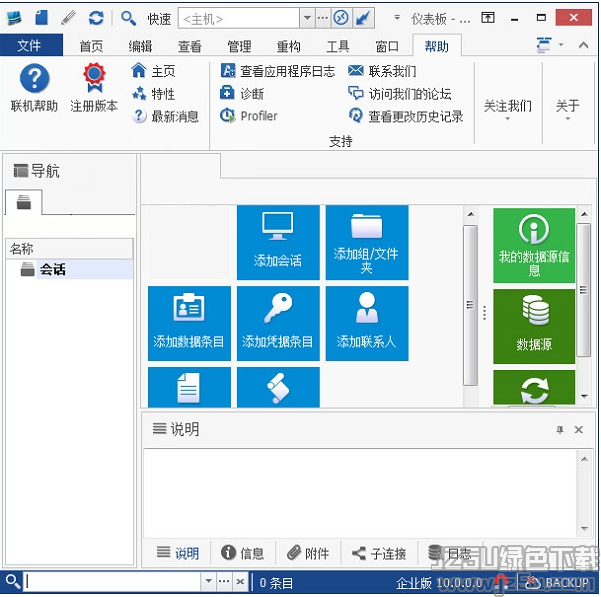
Task: Click the 添加会话 add session tile
Action: (278, 242)
